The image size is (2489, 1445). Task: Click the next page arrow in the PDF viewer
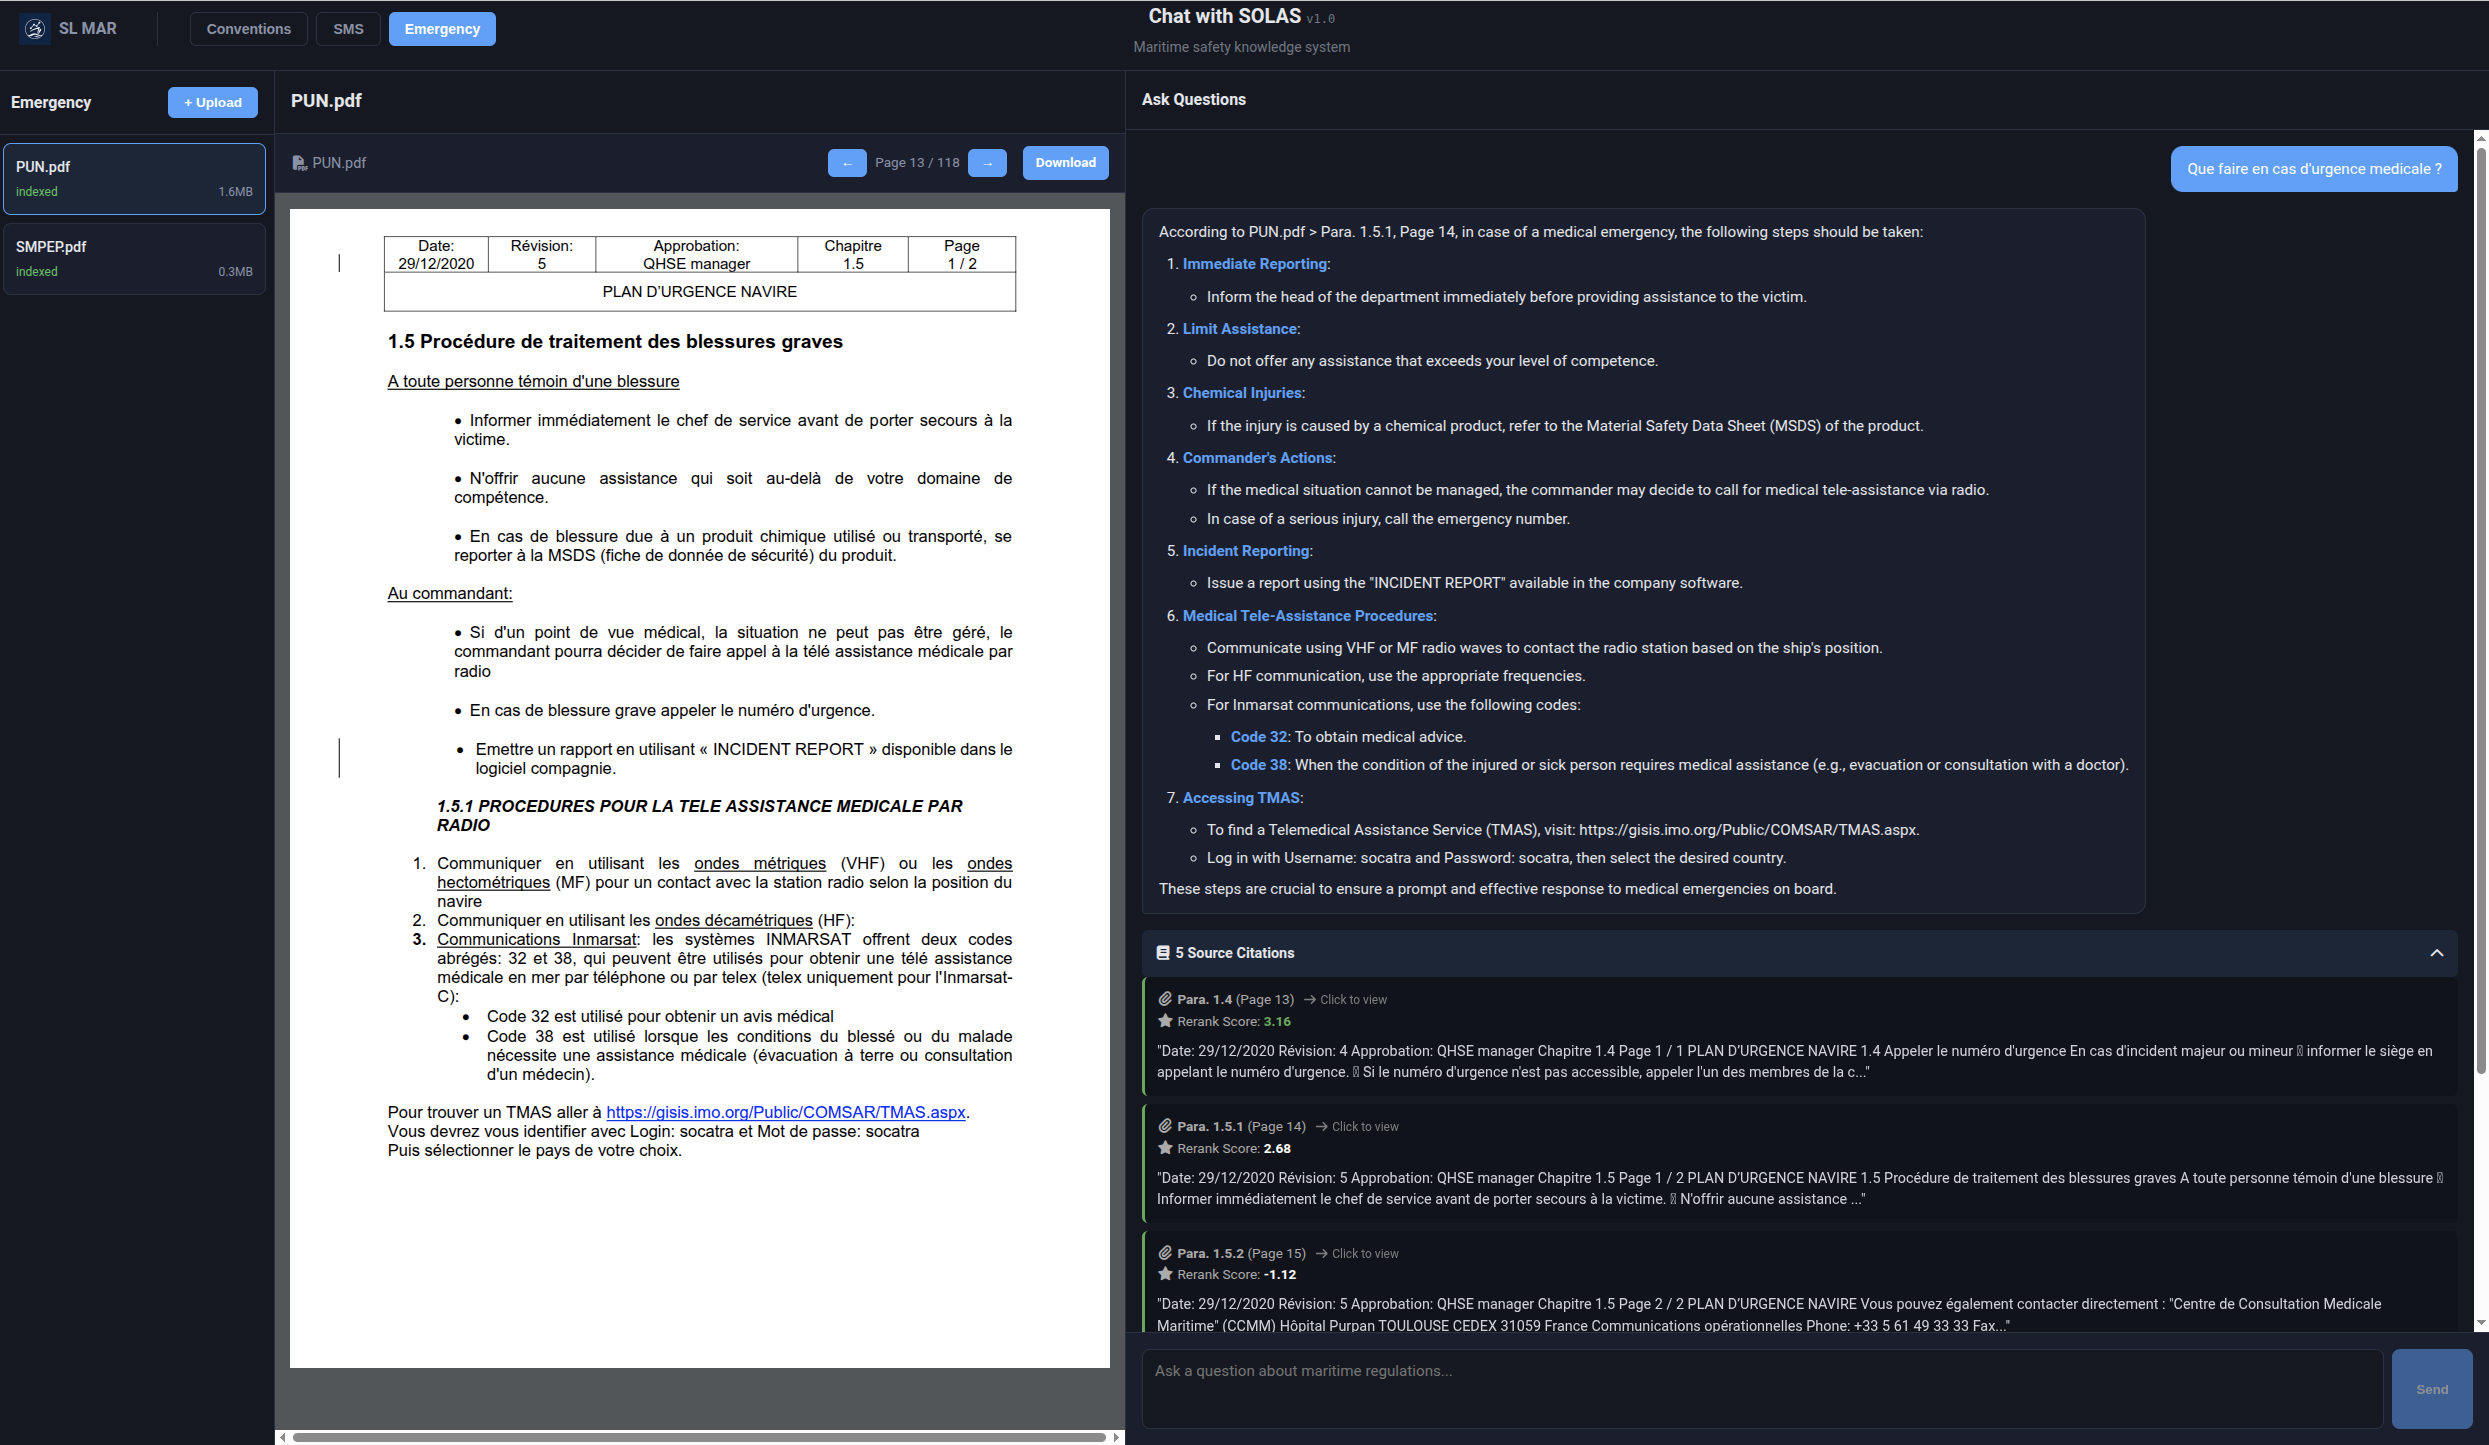coord(987,162)
